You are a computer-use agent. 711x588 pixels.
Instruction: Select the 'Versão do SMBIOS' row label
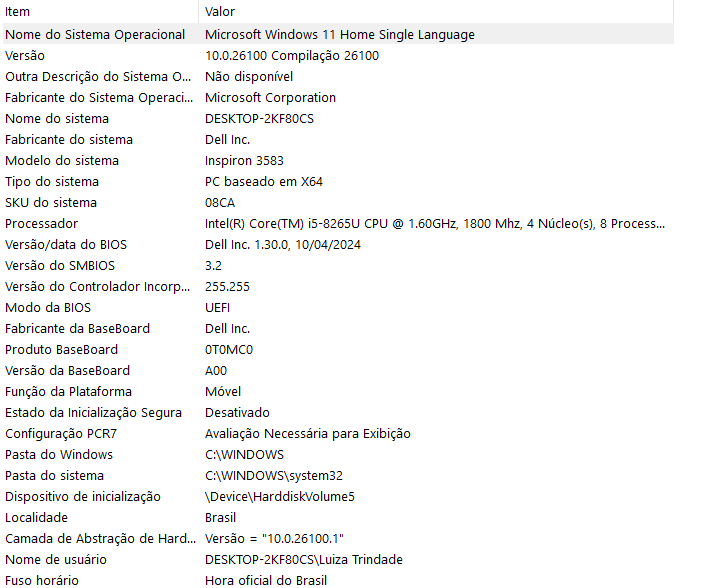coord(60,266)
